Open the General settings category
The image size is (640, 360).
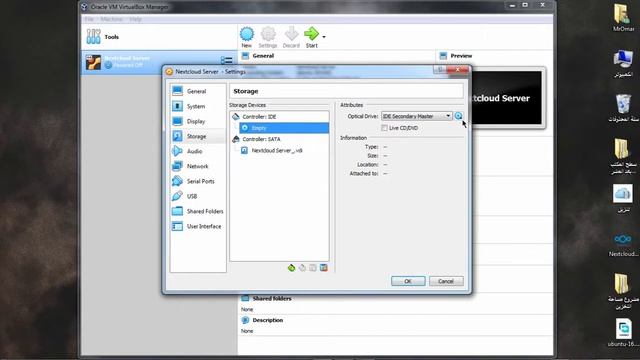pyautogui.click(x=198, y=91)
